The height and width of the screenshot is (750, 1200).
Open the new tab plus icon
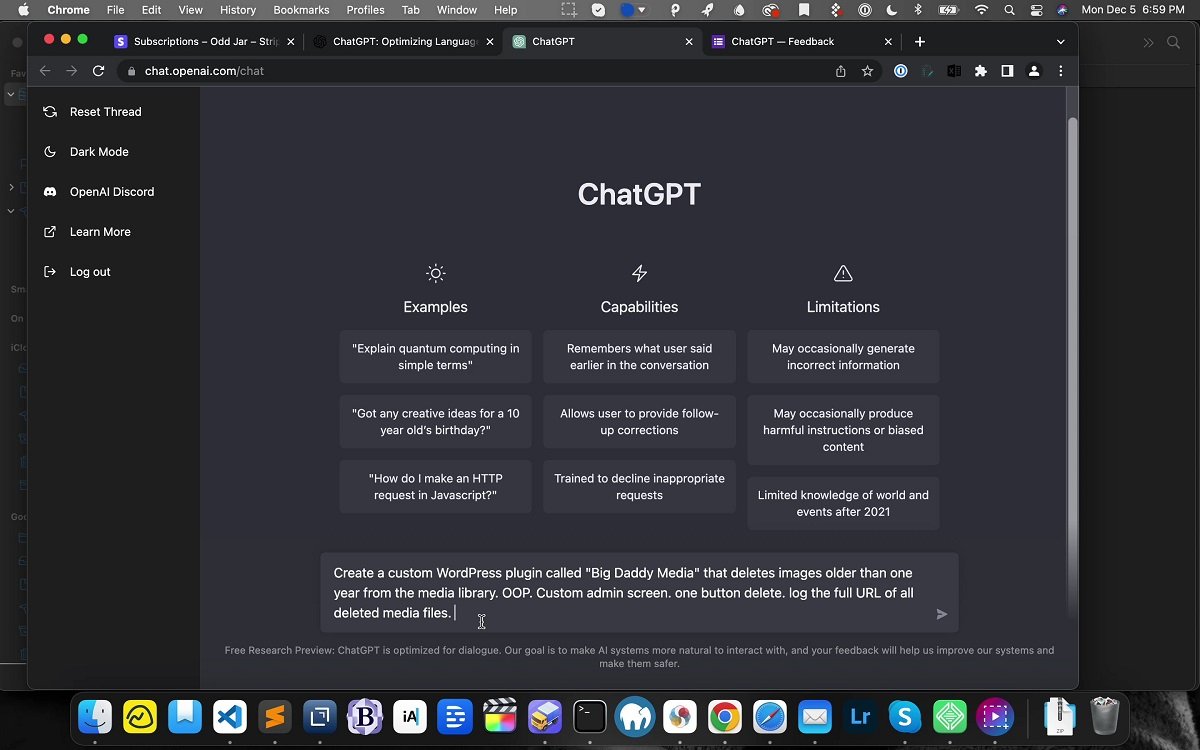pyautogui.click(x=920, y=42)
